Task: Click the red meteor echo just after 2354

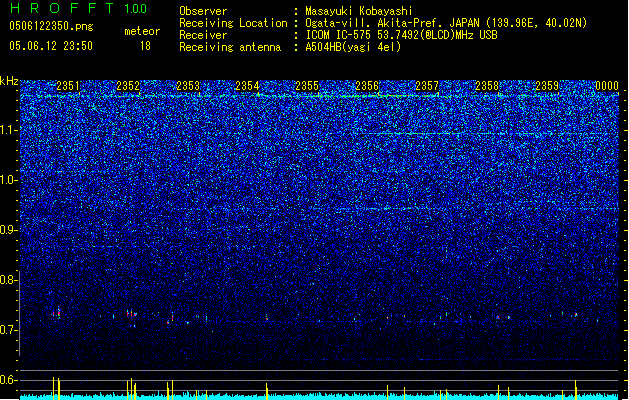Action: pos(267,319)
